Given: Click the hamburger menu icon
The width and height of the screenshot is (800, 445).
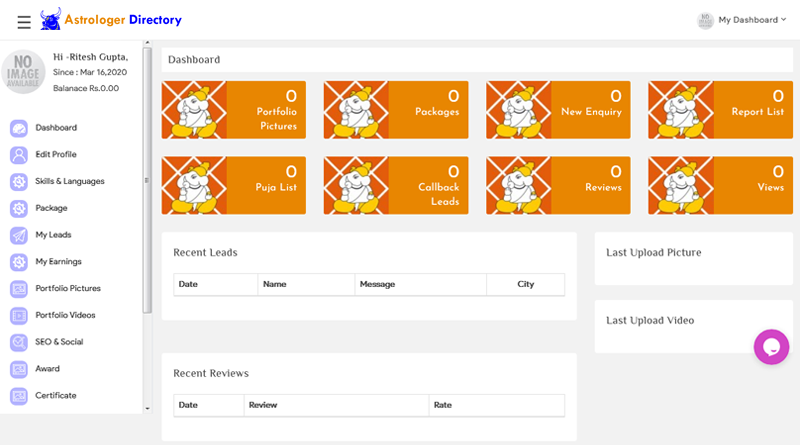Looking at the screenshot, I should coord(24,21).
